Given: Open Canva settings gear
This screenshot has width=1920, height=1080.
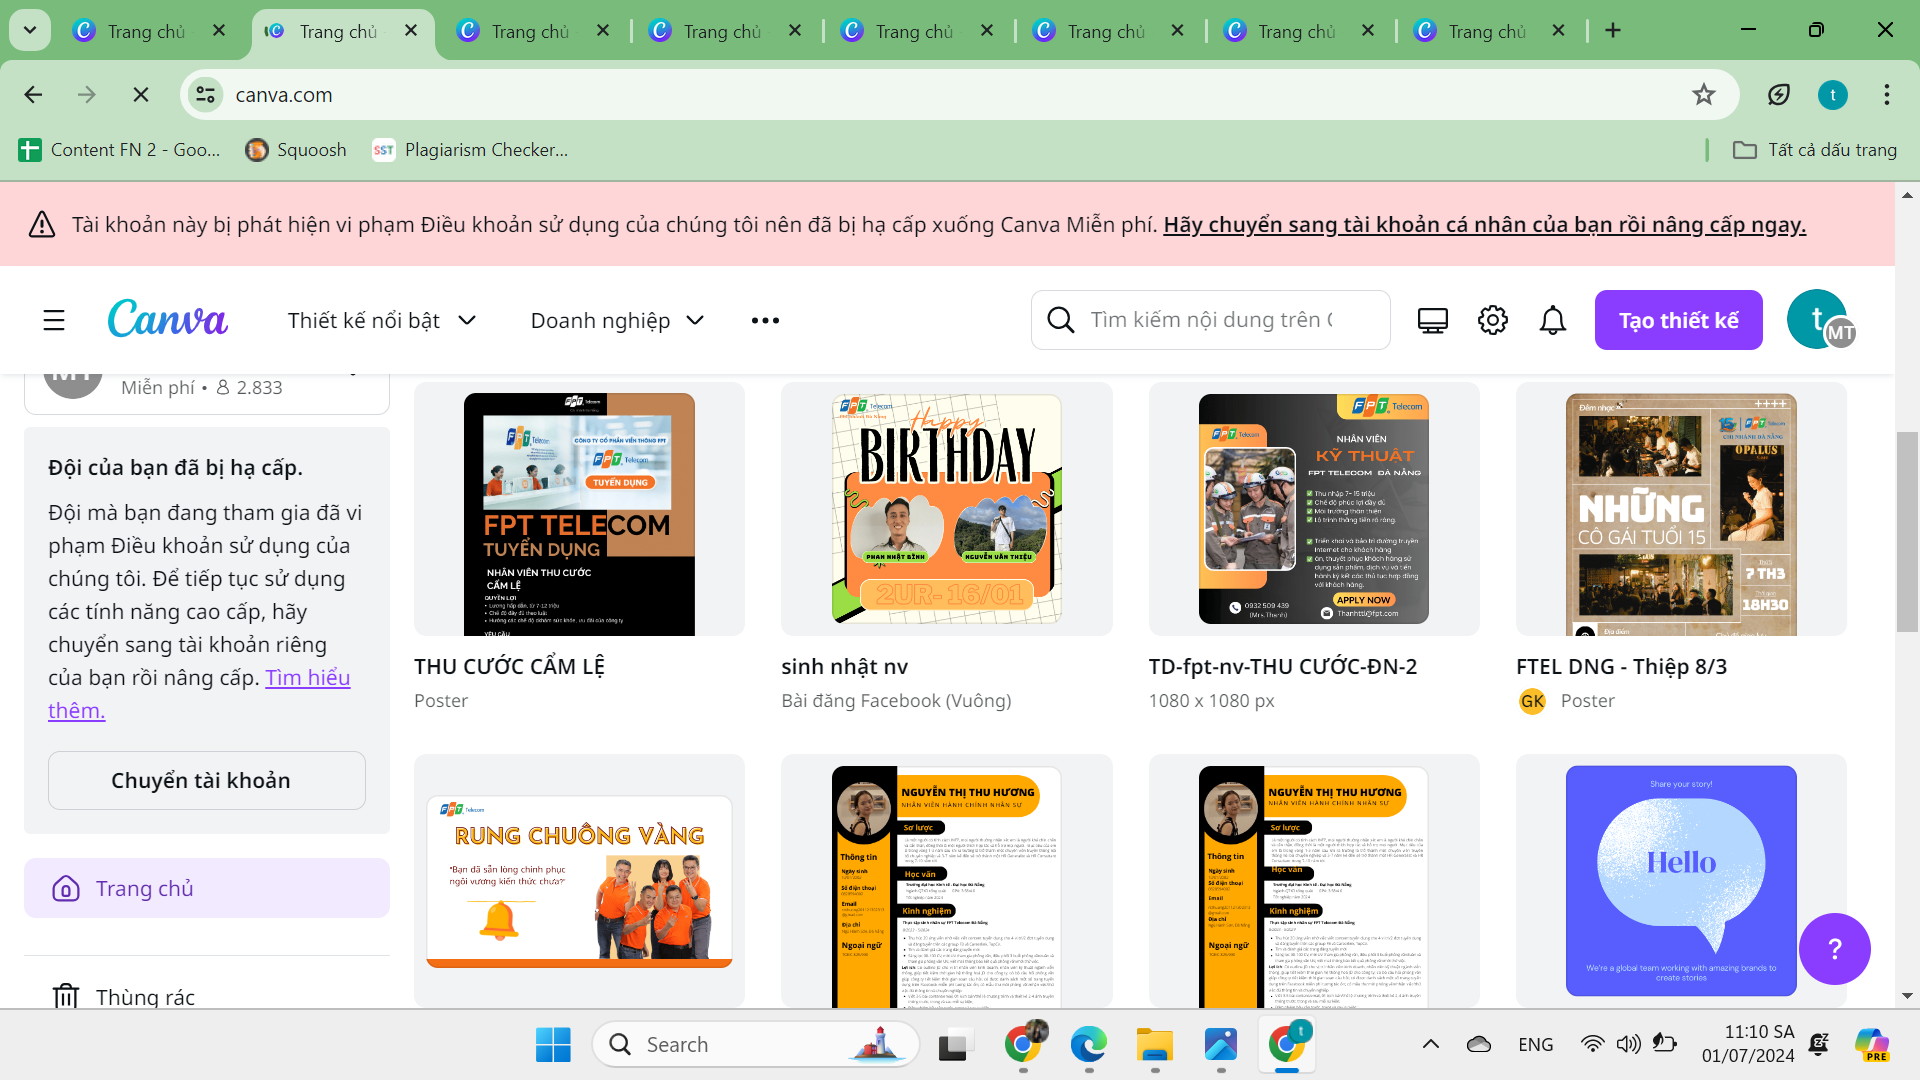Looking at the screenshot, I should (1493, 320).
